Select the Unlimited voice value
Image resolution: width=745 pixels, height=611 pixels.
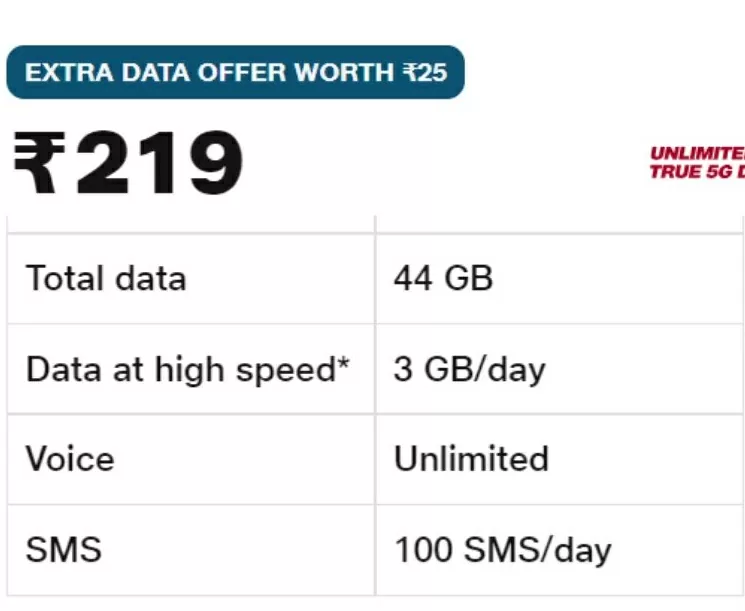click(471, 459)
